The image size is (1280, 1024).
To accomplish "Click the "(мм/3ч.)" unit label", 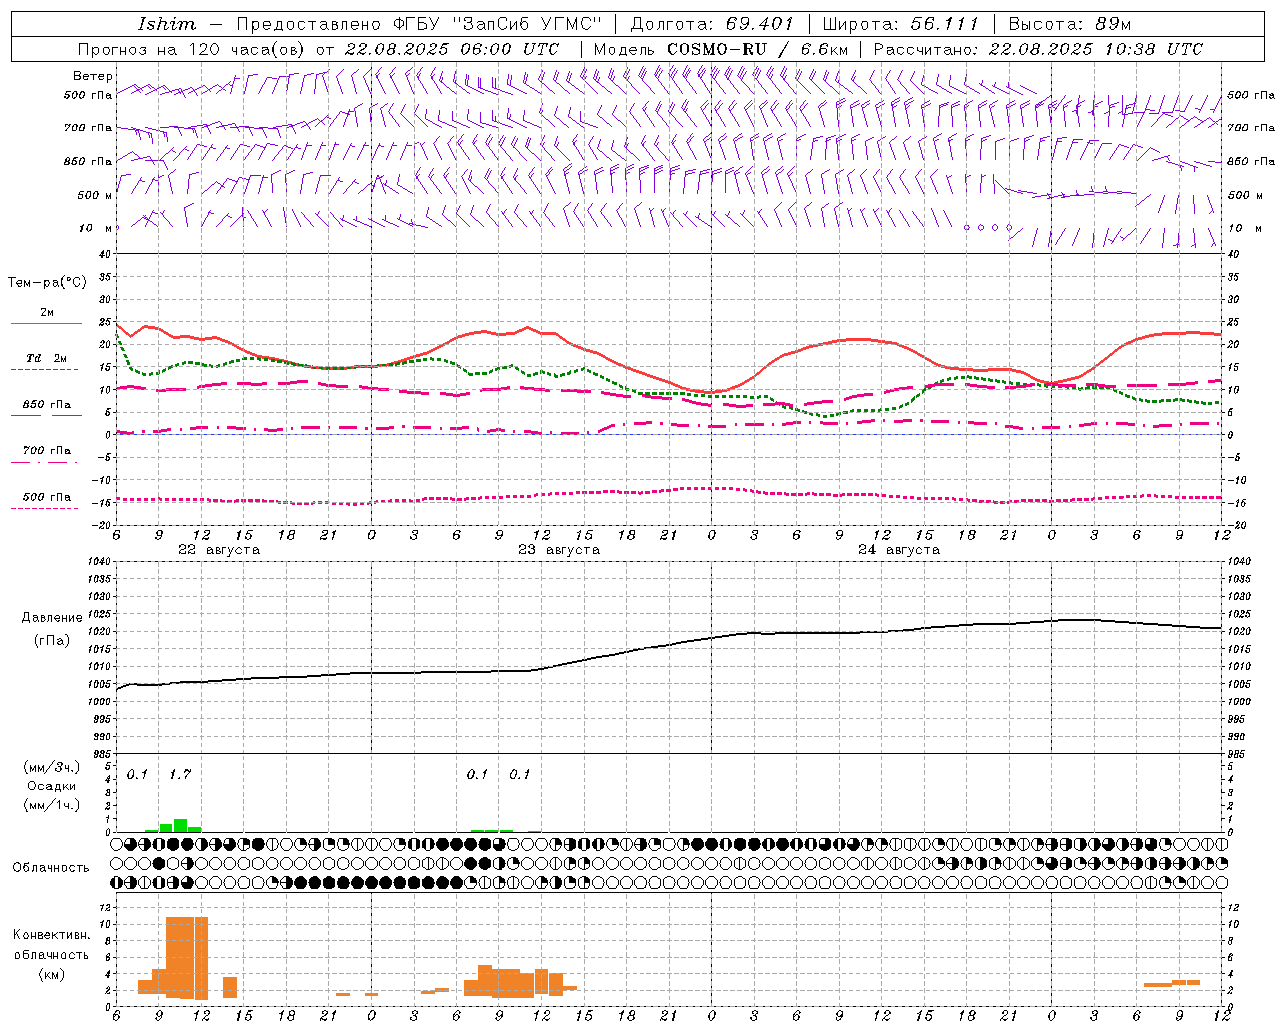I will pyautogui.click(x=52, y=768).
